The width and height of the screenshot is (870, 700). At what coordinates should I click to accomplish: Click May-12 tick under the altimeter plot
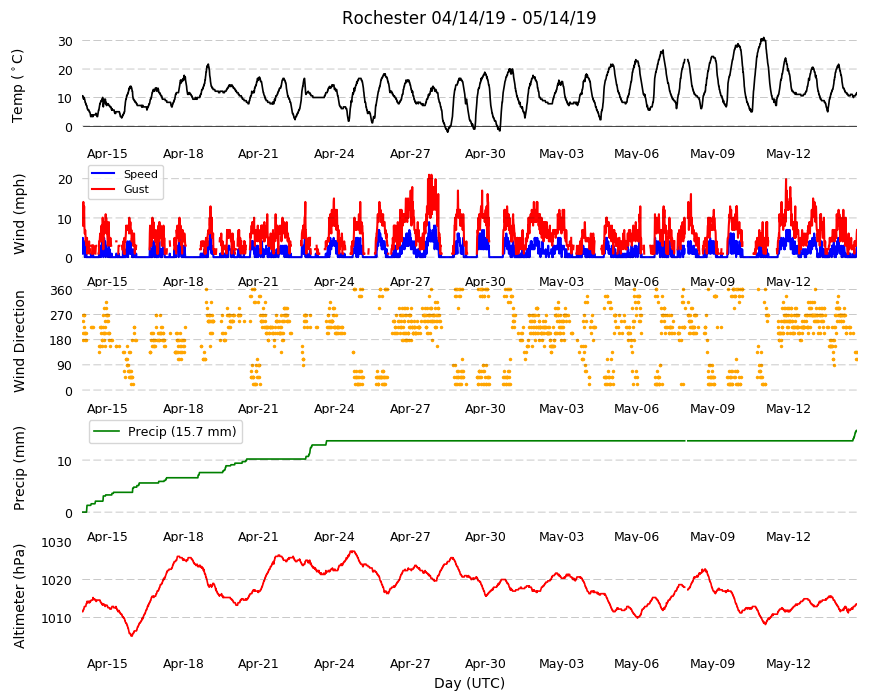[788, 663]
